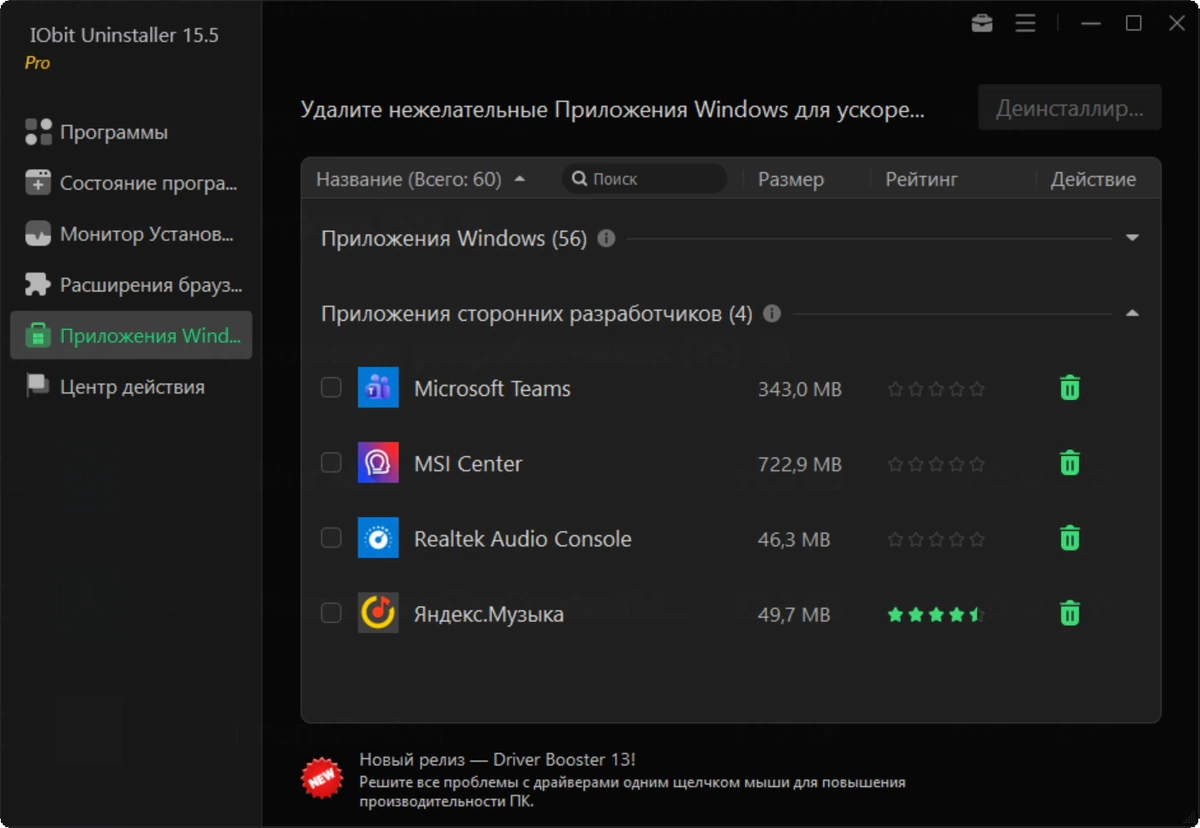Click the magnifier search icon
Image resolution: width=1200 pixels, height=828 pixels.
(579, 179)
